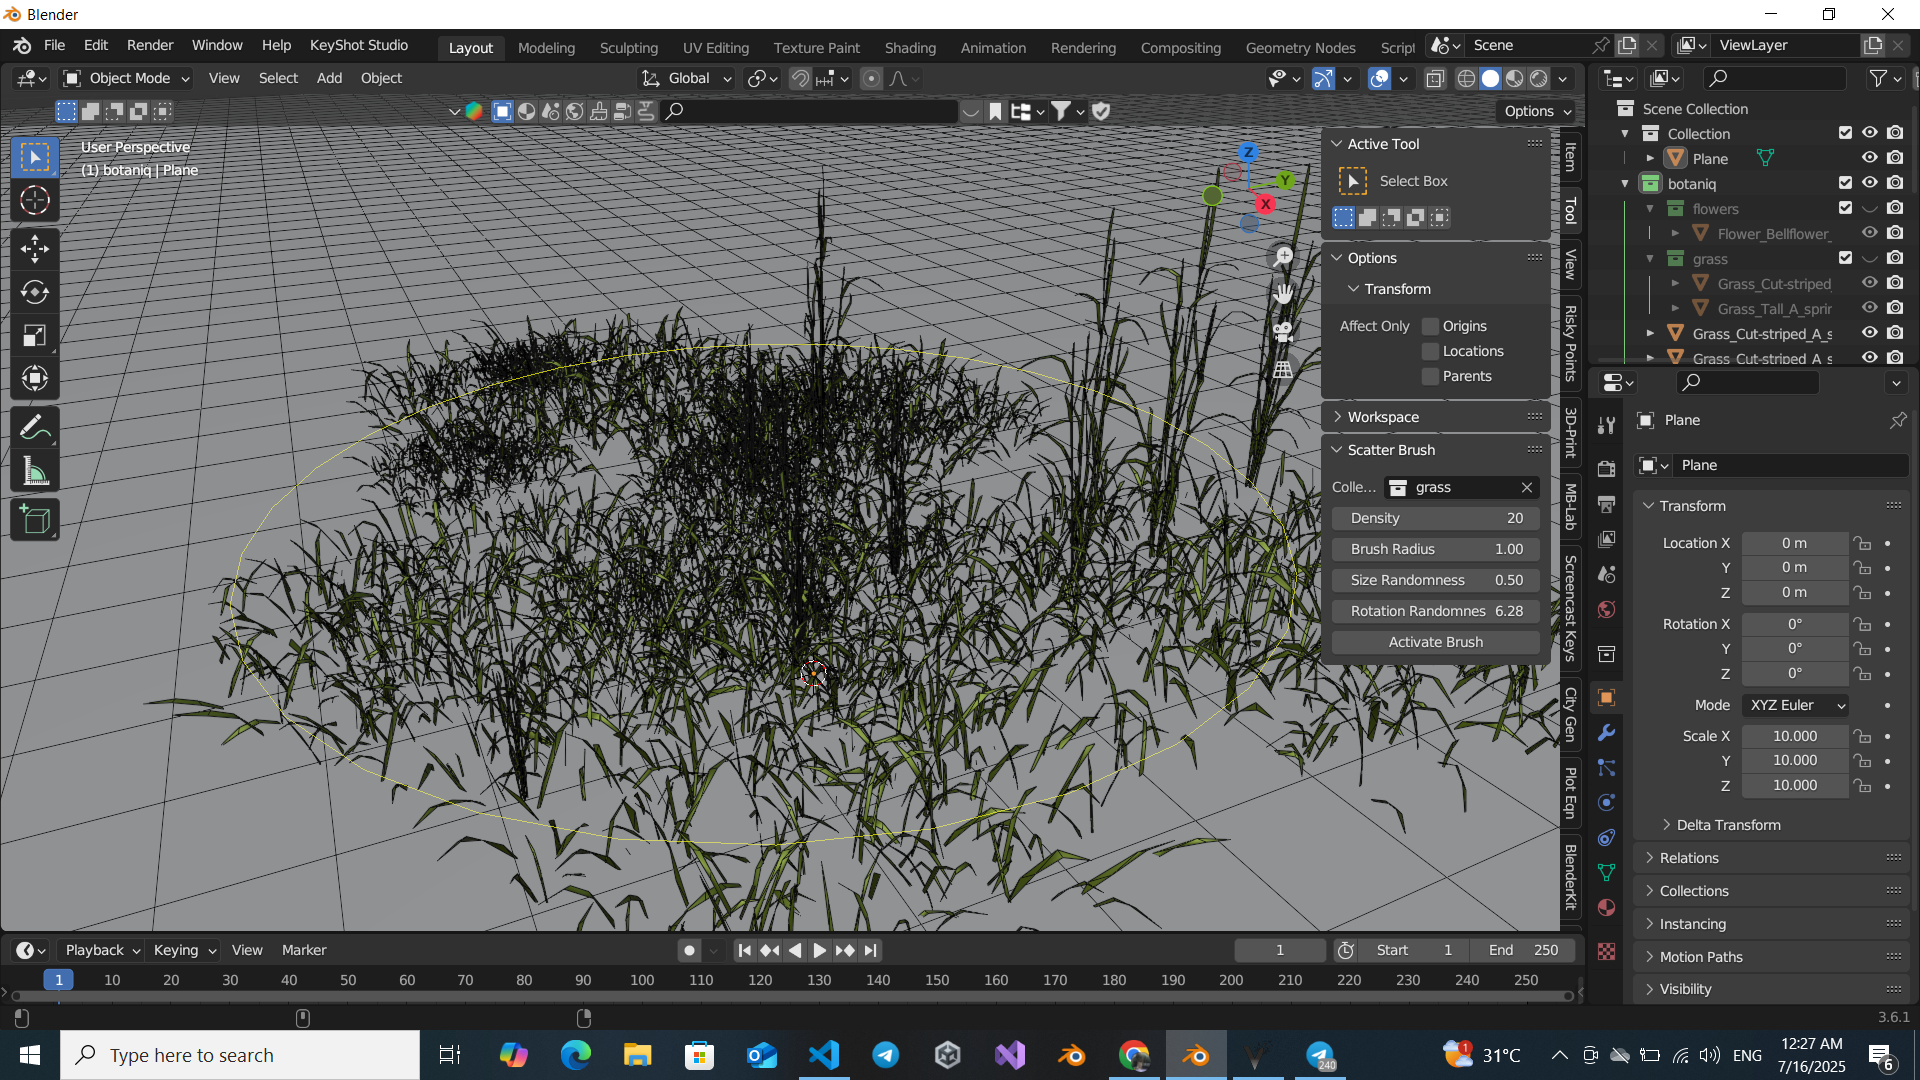Screen dimensions: 1920x1080
Task: Switch to the Shading workspace tab
Action: (x=909, y=47)
